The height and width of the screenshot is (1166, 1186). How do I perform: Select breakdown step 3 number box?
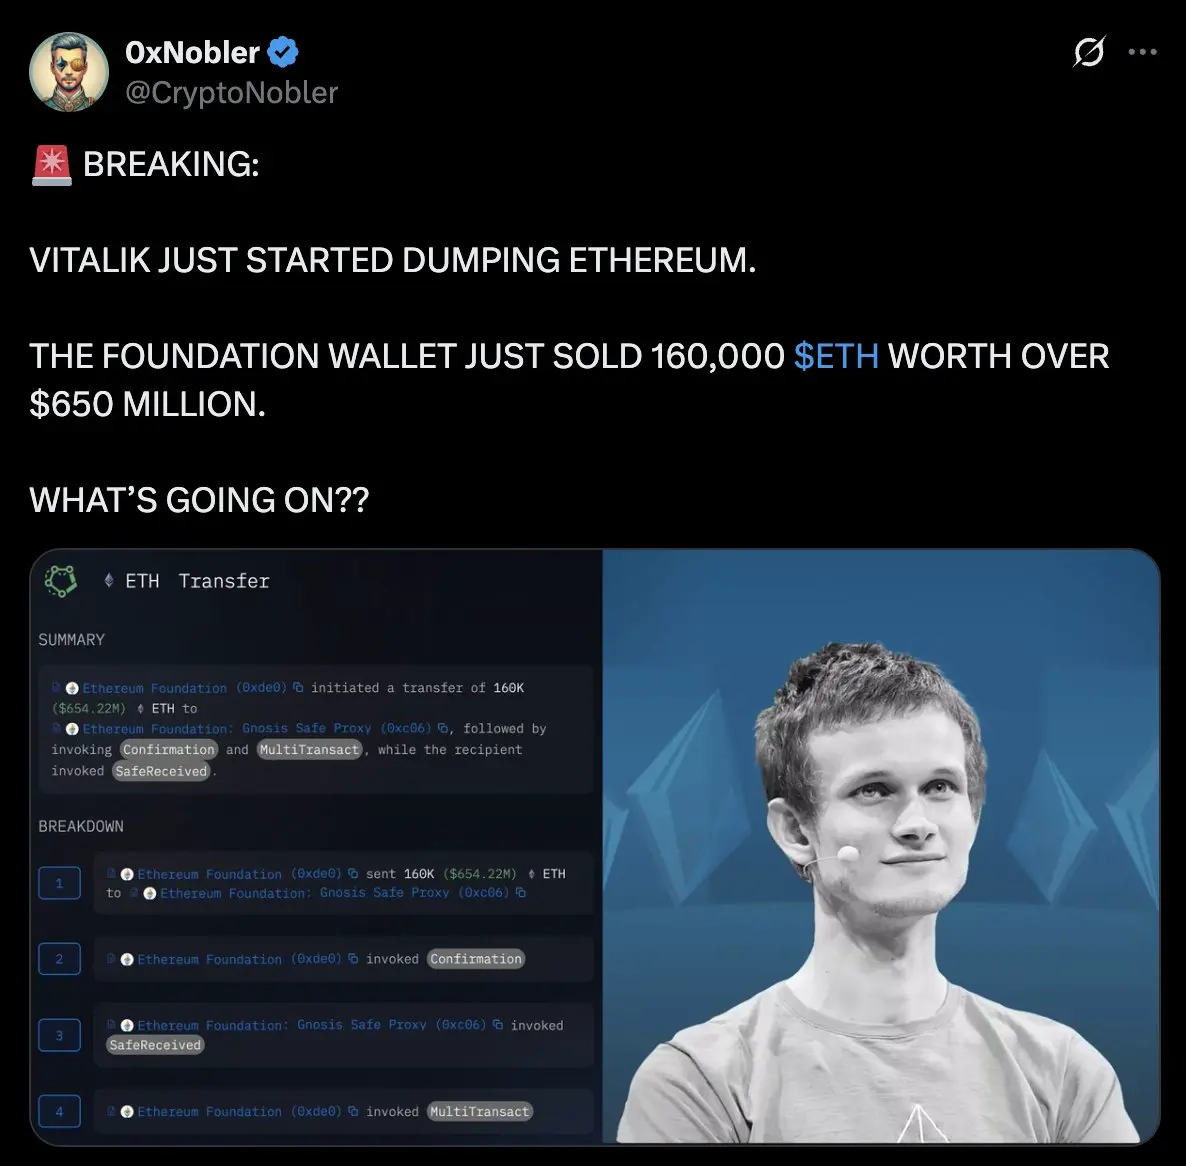click(x=59, y=1035)
